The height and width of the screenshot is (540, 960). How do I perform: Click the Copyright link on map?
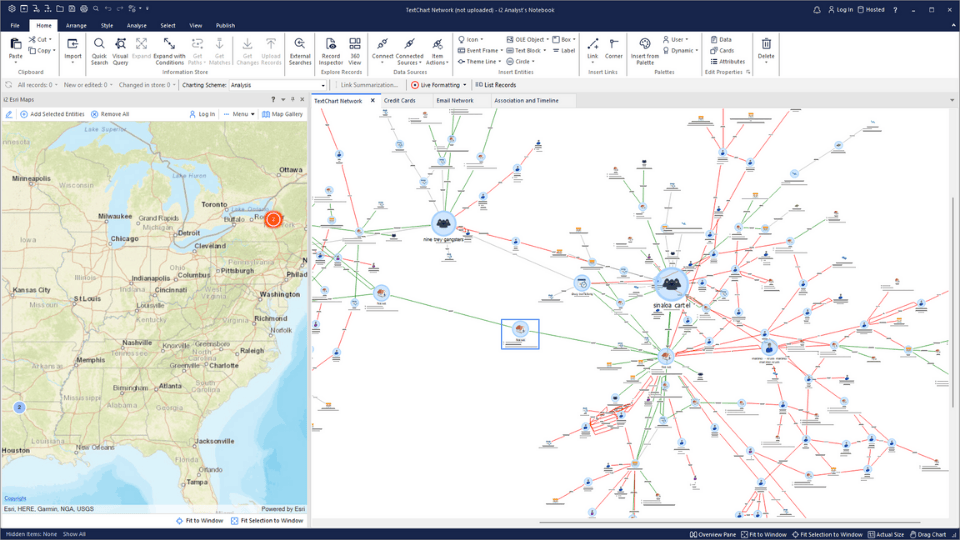(15, 498)
